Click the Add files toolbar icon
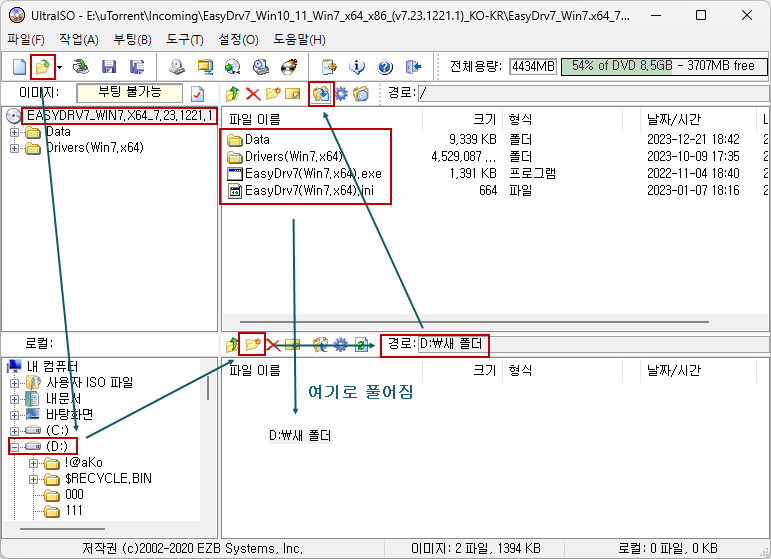Screen dimensions: 771x559 click(328, 66)
